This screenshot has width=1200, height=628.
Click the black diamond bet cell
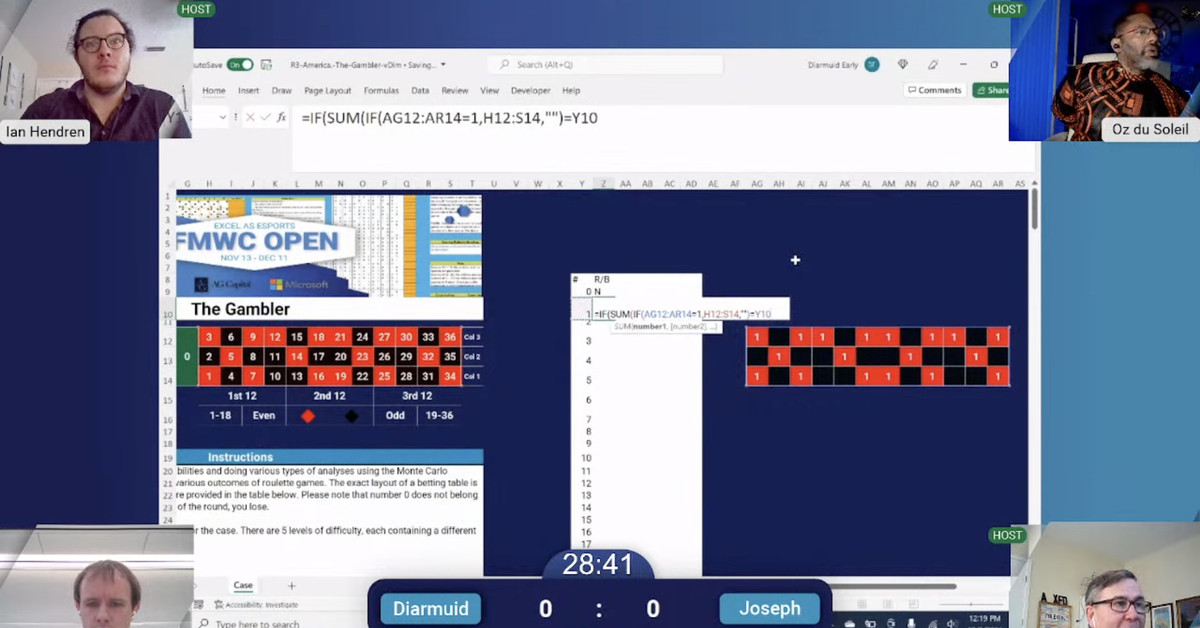(x=352, y=415)
